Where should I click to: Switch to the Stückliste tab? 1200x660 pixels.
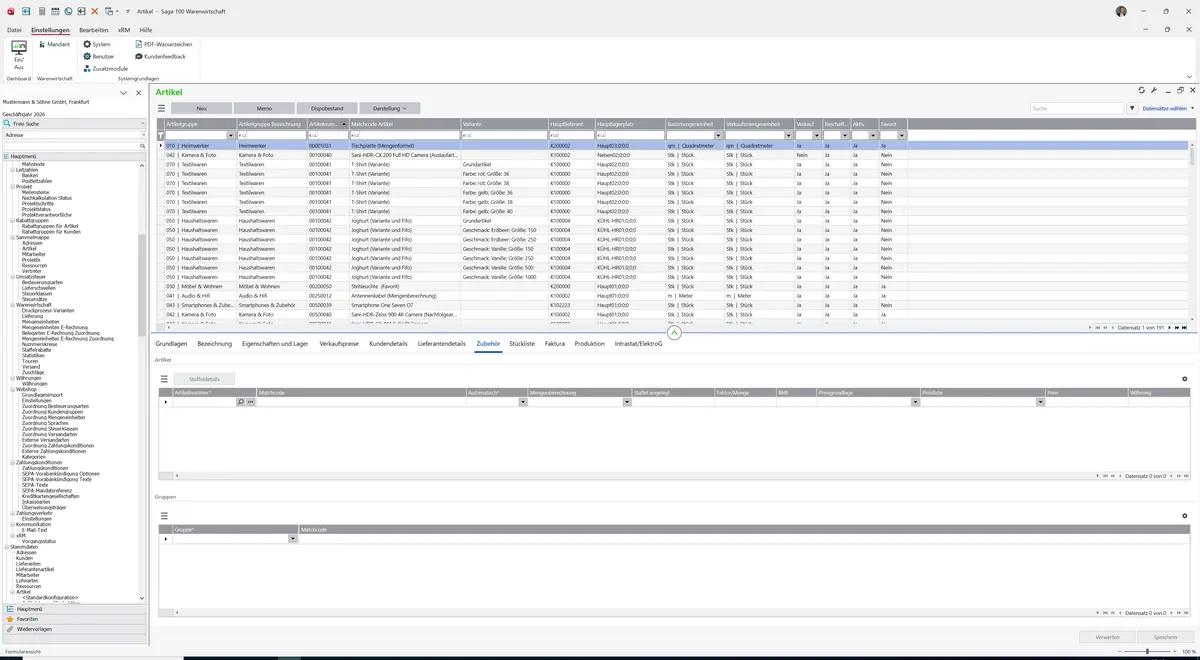522,343
